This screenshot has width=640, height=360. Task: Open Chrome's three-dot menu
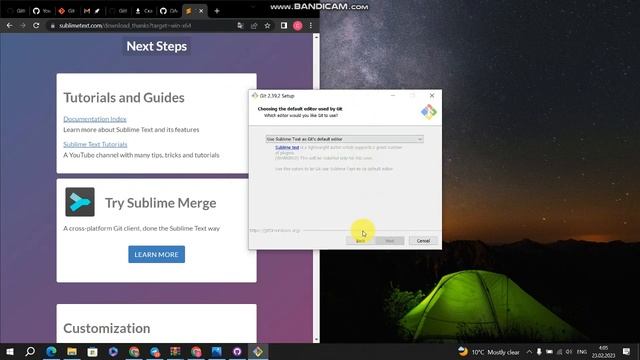click(x=311, y=26)
